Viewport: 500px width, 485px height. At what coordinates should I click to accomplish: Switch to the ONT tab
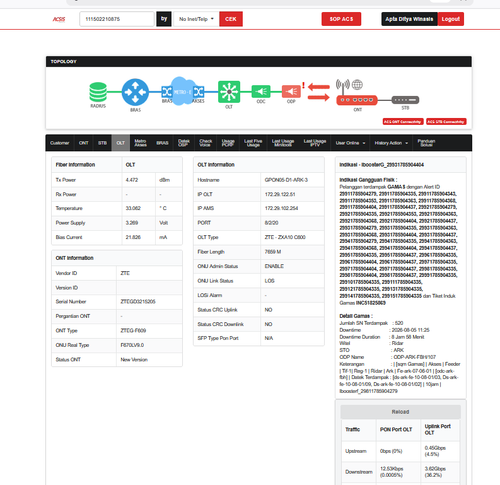(x=84, y=143)
